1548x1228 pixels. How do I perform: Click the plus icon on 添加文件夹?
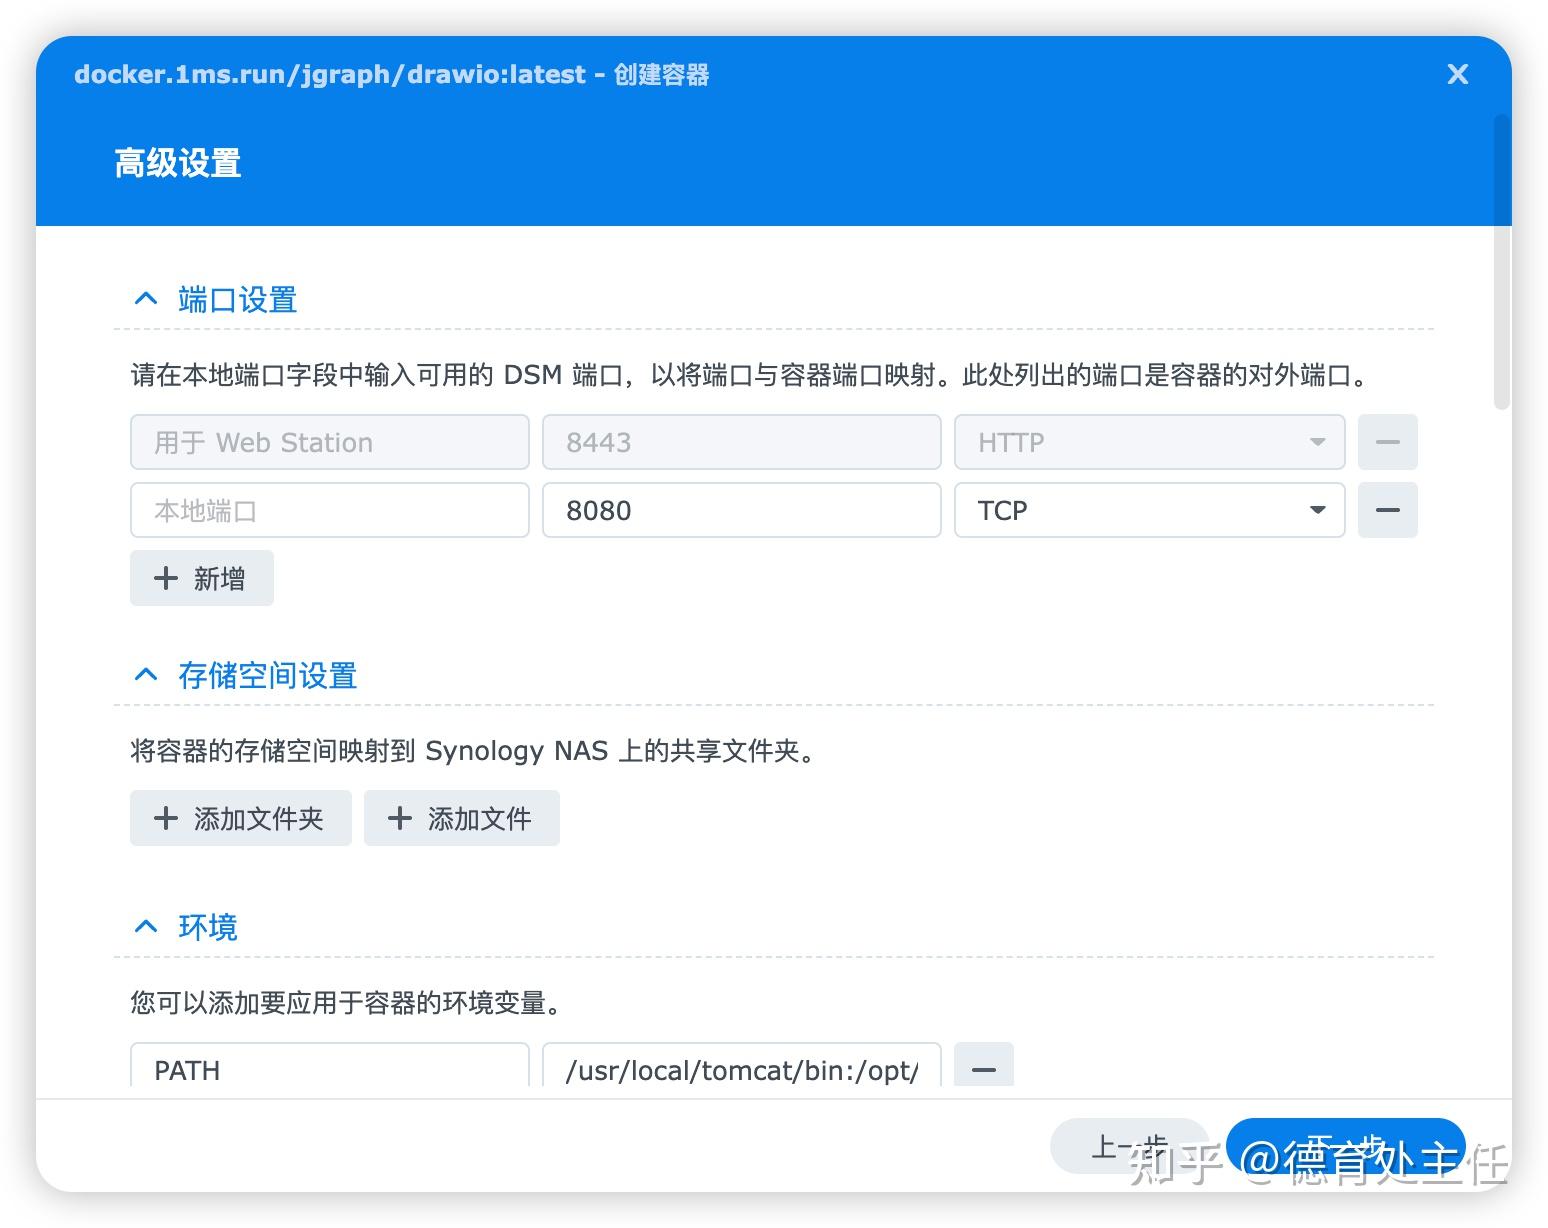(166, 818)
